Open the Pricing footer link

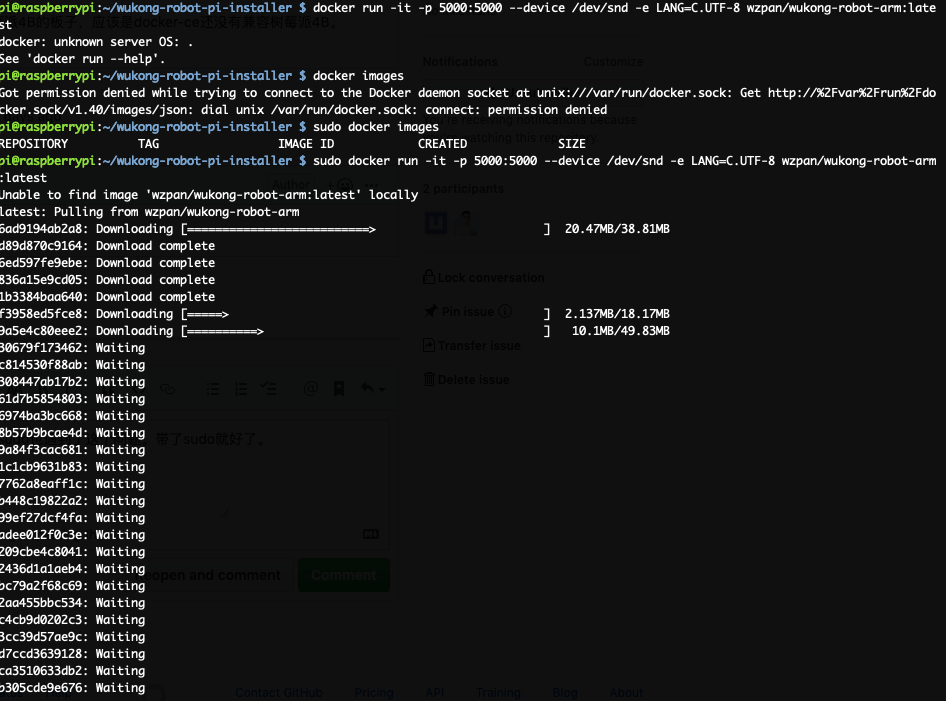coord(373,692)
